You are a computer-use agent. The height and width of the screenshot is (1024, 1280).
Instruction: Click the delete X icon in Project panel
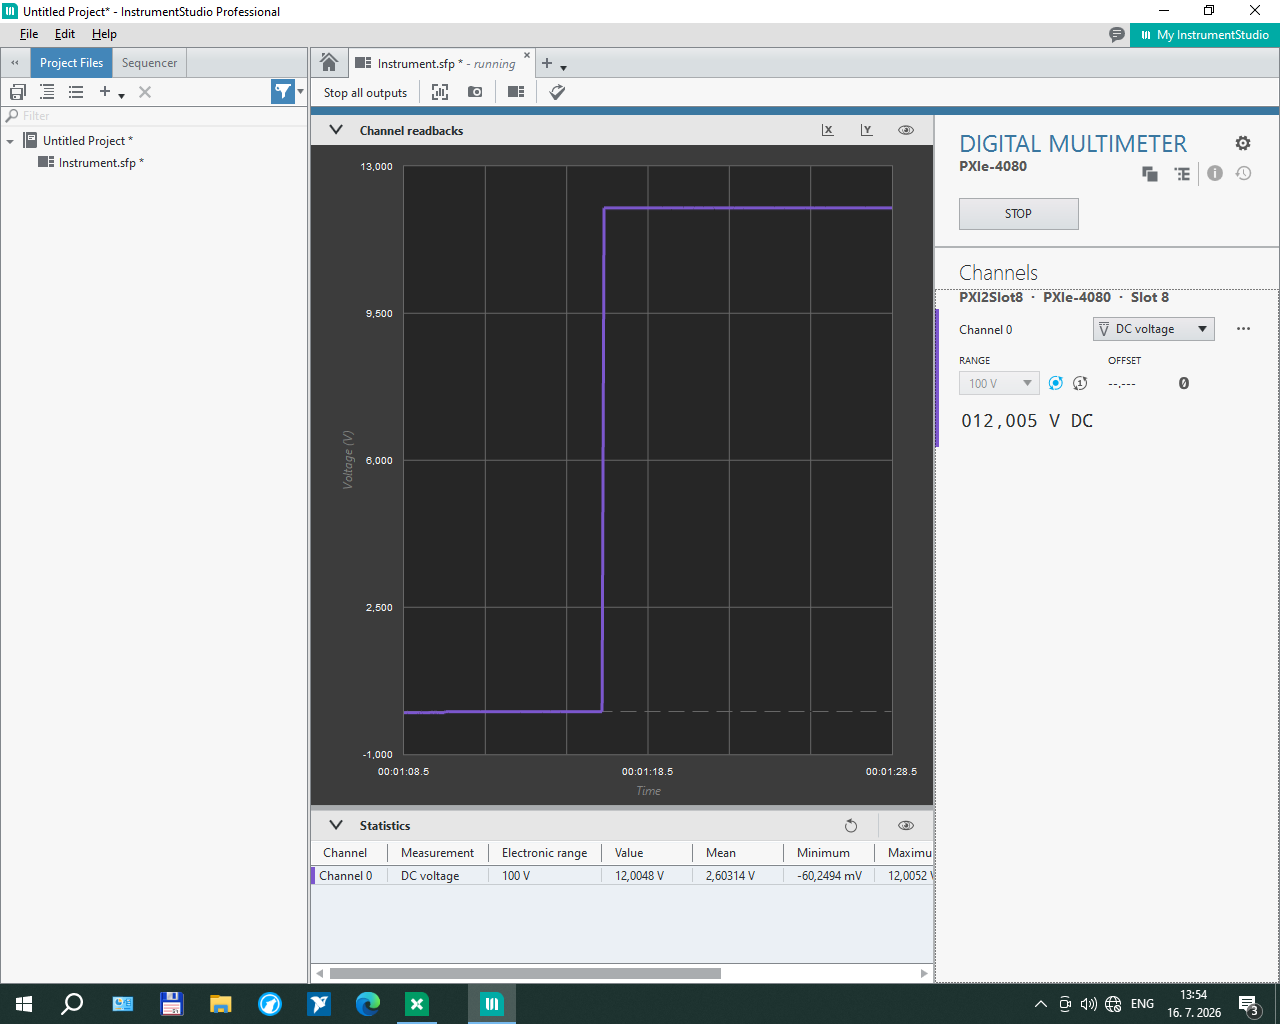(145, 92)
